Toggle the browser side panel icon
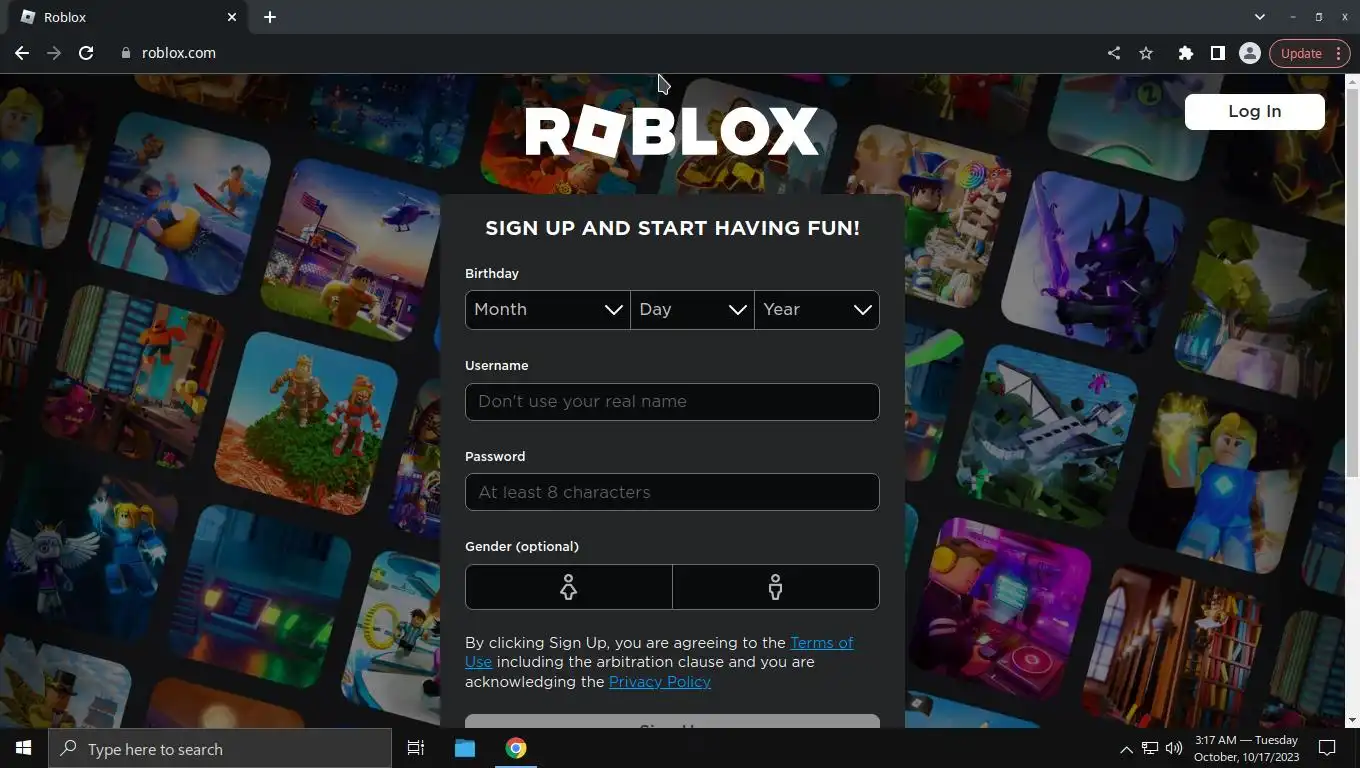This screenshot has width=1360, height=768. pos(1218,53)
